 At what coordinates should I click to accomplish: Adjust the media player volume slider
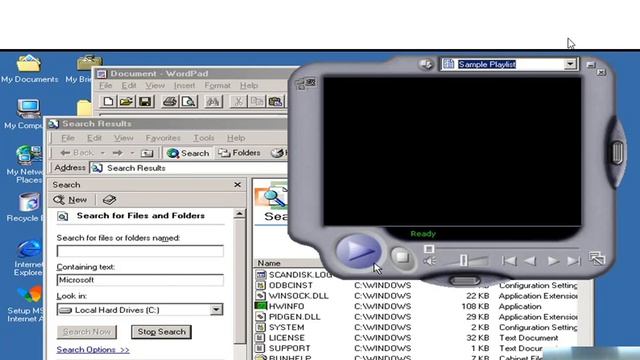tap(463, 260)
